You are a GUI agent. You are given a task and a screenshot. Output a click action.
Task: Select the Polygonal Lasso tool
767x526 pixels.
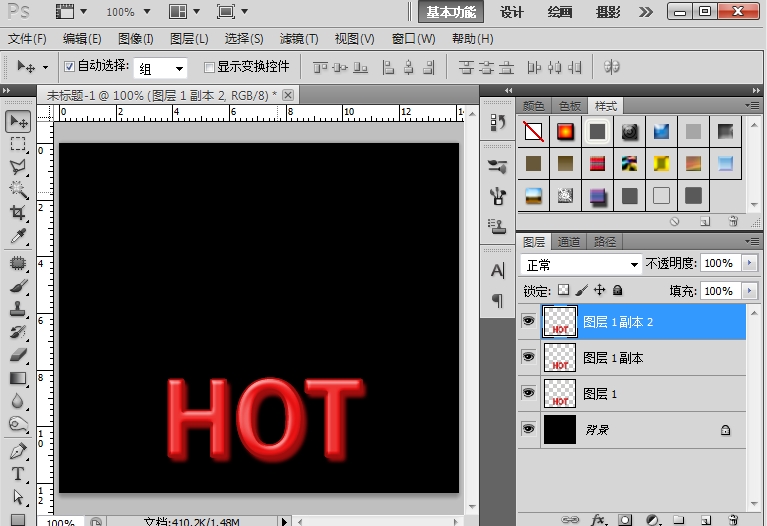point(18,167)
